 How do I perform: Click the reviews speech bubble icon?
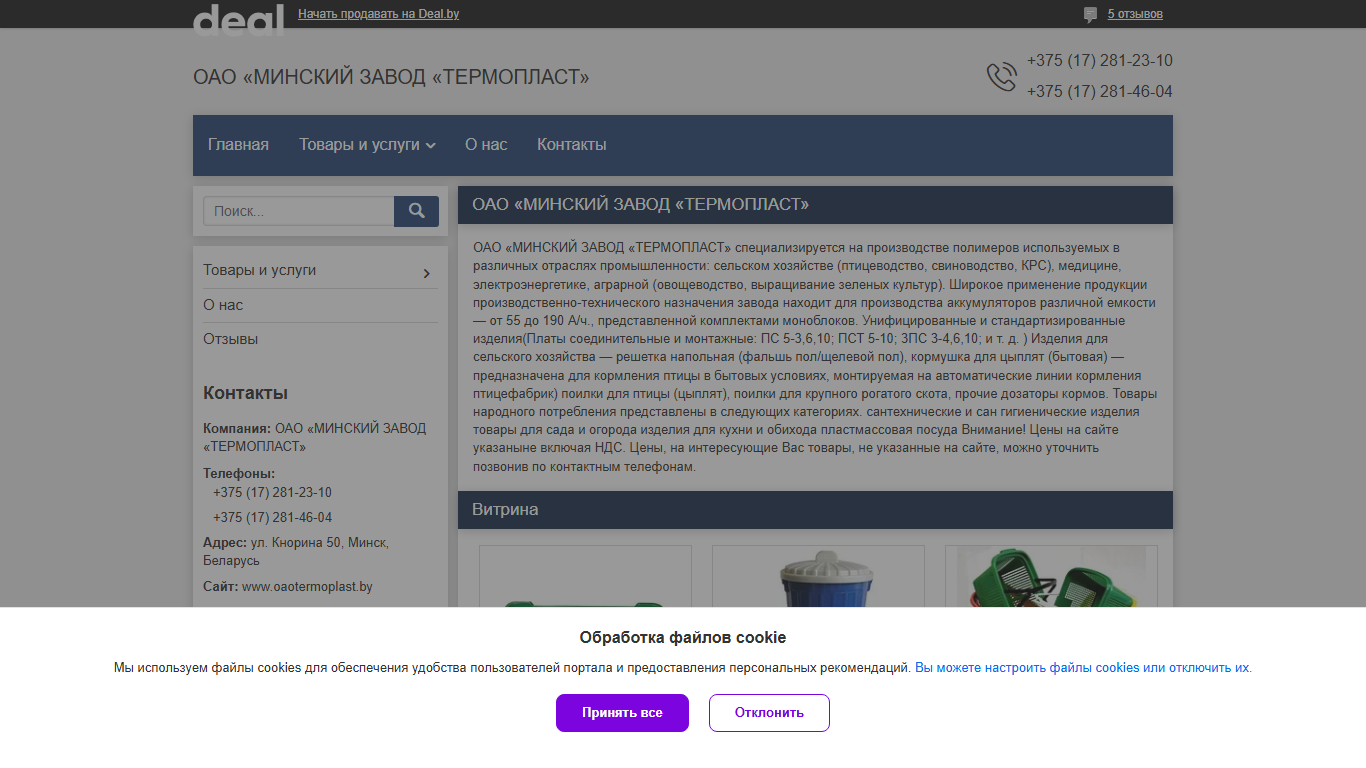coord(1090,15)
